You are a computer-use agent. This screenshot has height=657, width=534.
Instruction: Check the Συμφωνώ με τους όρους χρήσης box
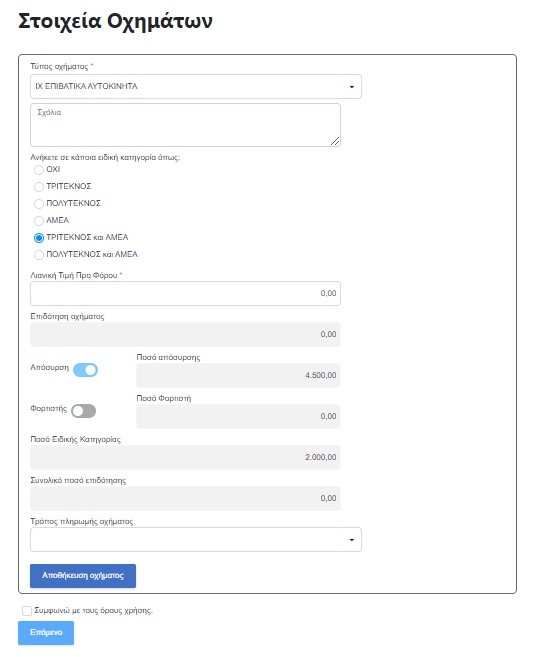[x=27, y=611]
